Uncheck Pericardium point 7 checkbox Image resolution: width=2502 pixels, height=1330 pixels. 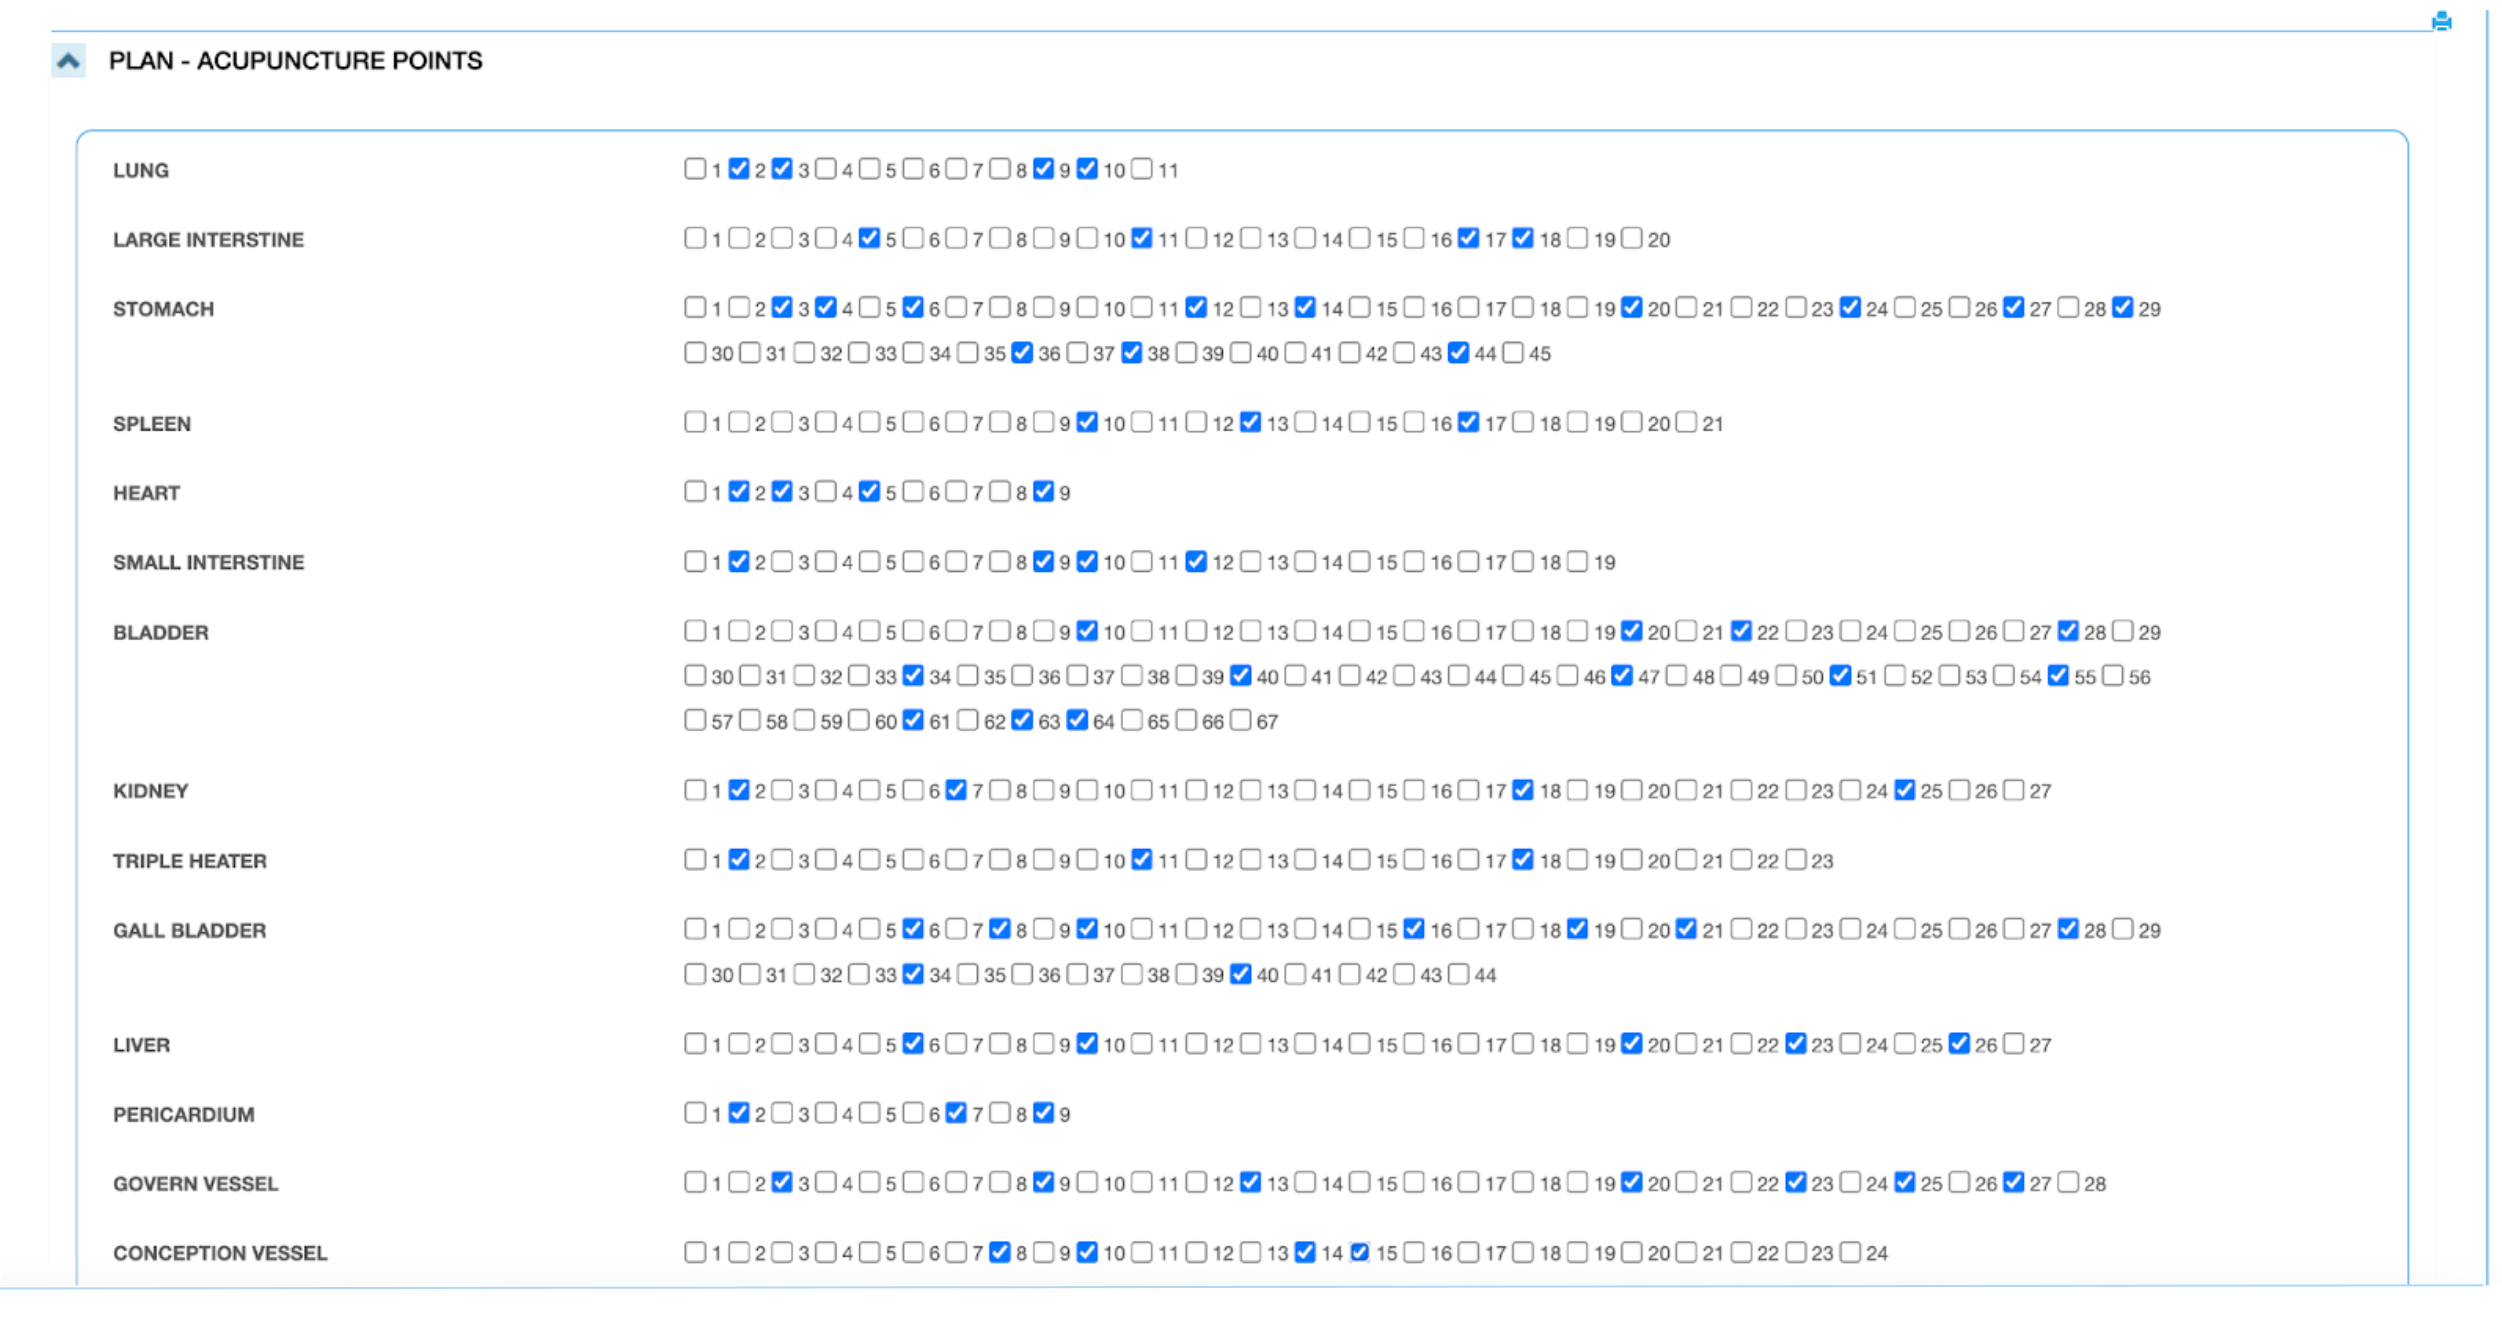click(x=955, y=1113)
